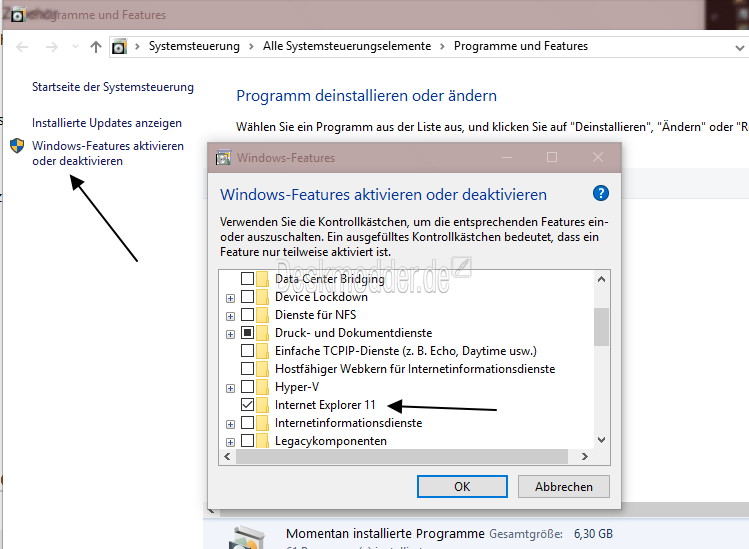
Task: Select the Hyper-V feature label
Action: (x=297, y=387)
